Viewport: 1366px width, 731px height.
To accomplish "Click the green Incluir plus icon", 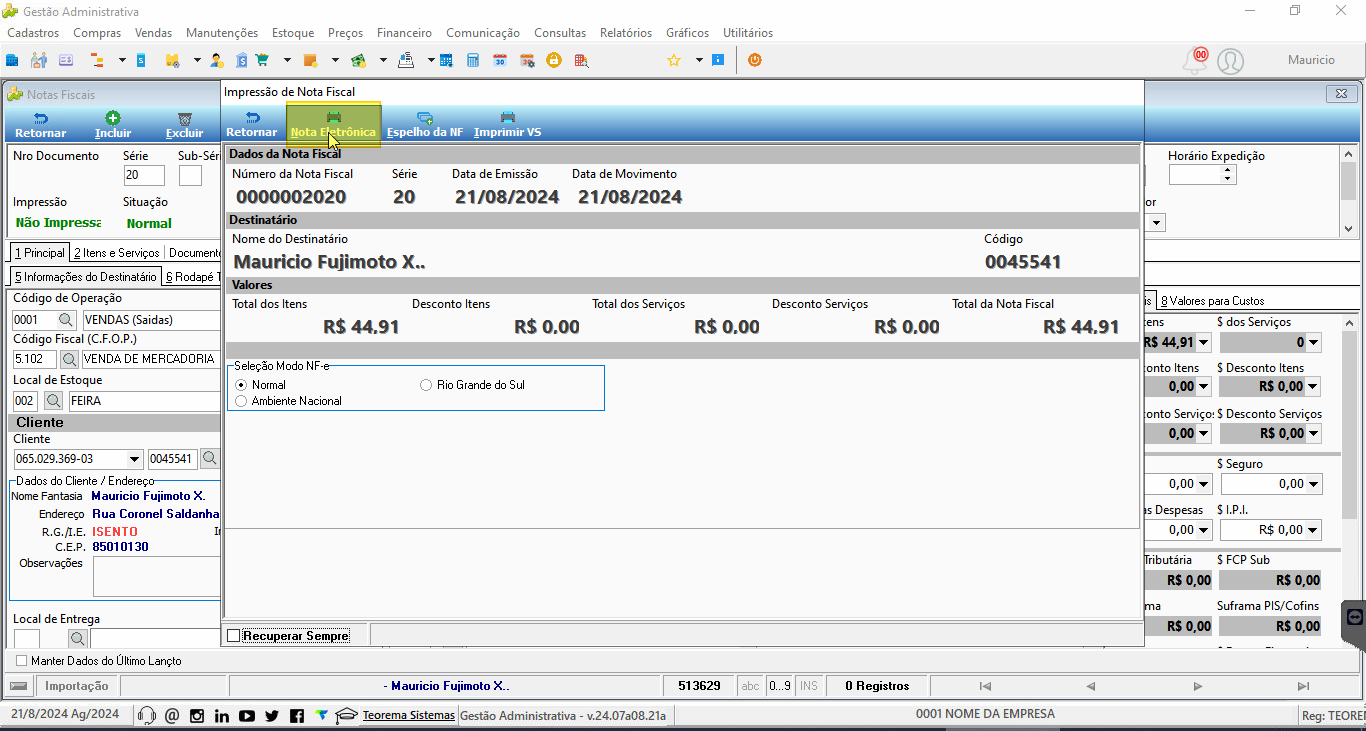I will pyautogui.click(x=113, y=118).
